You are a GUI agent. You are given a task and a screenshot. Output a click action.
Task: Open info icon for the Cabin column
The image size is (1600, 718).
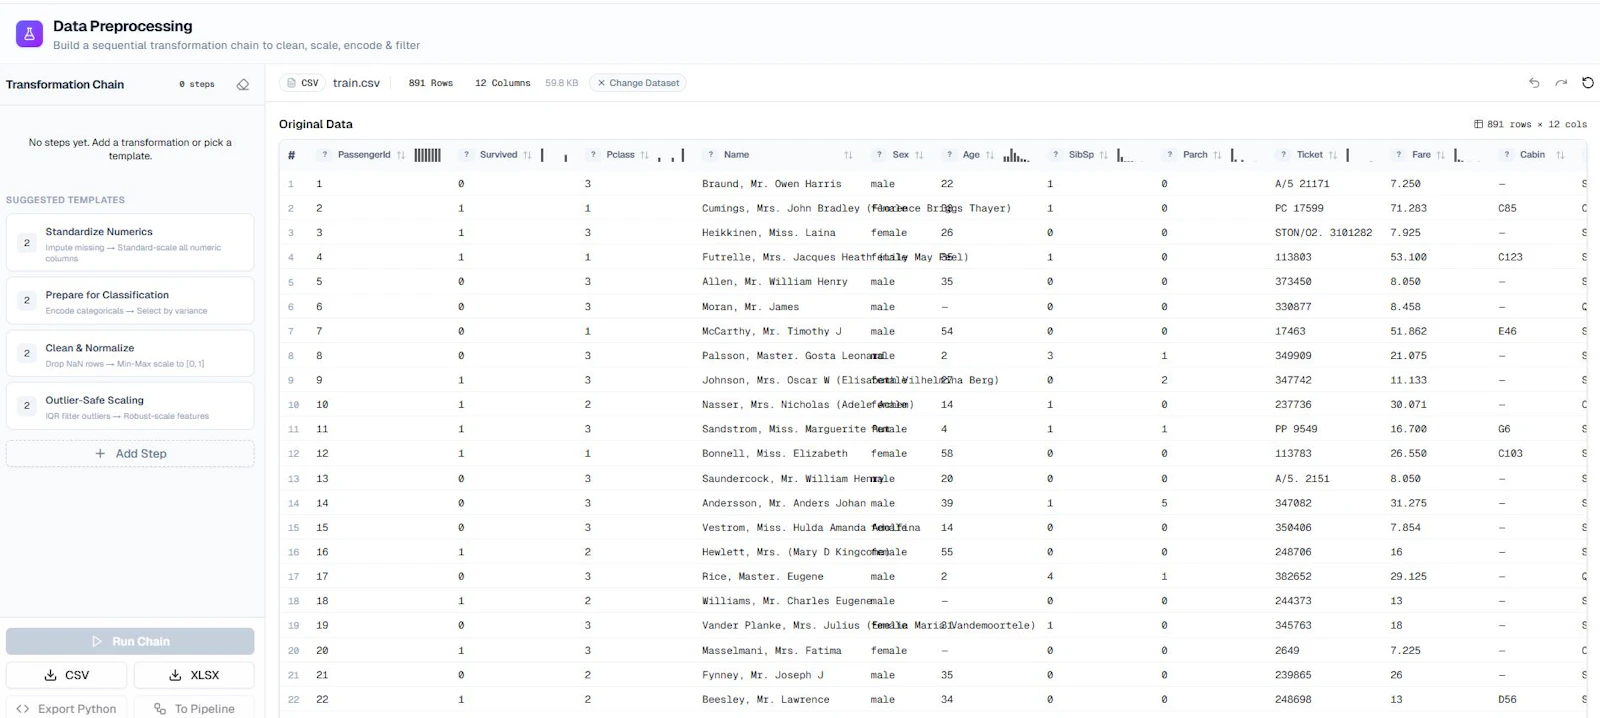coord(1506,155)
